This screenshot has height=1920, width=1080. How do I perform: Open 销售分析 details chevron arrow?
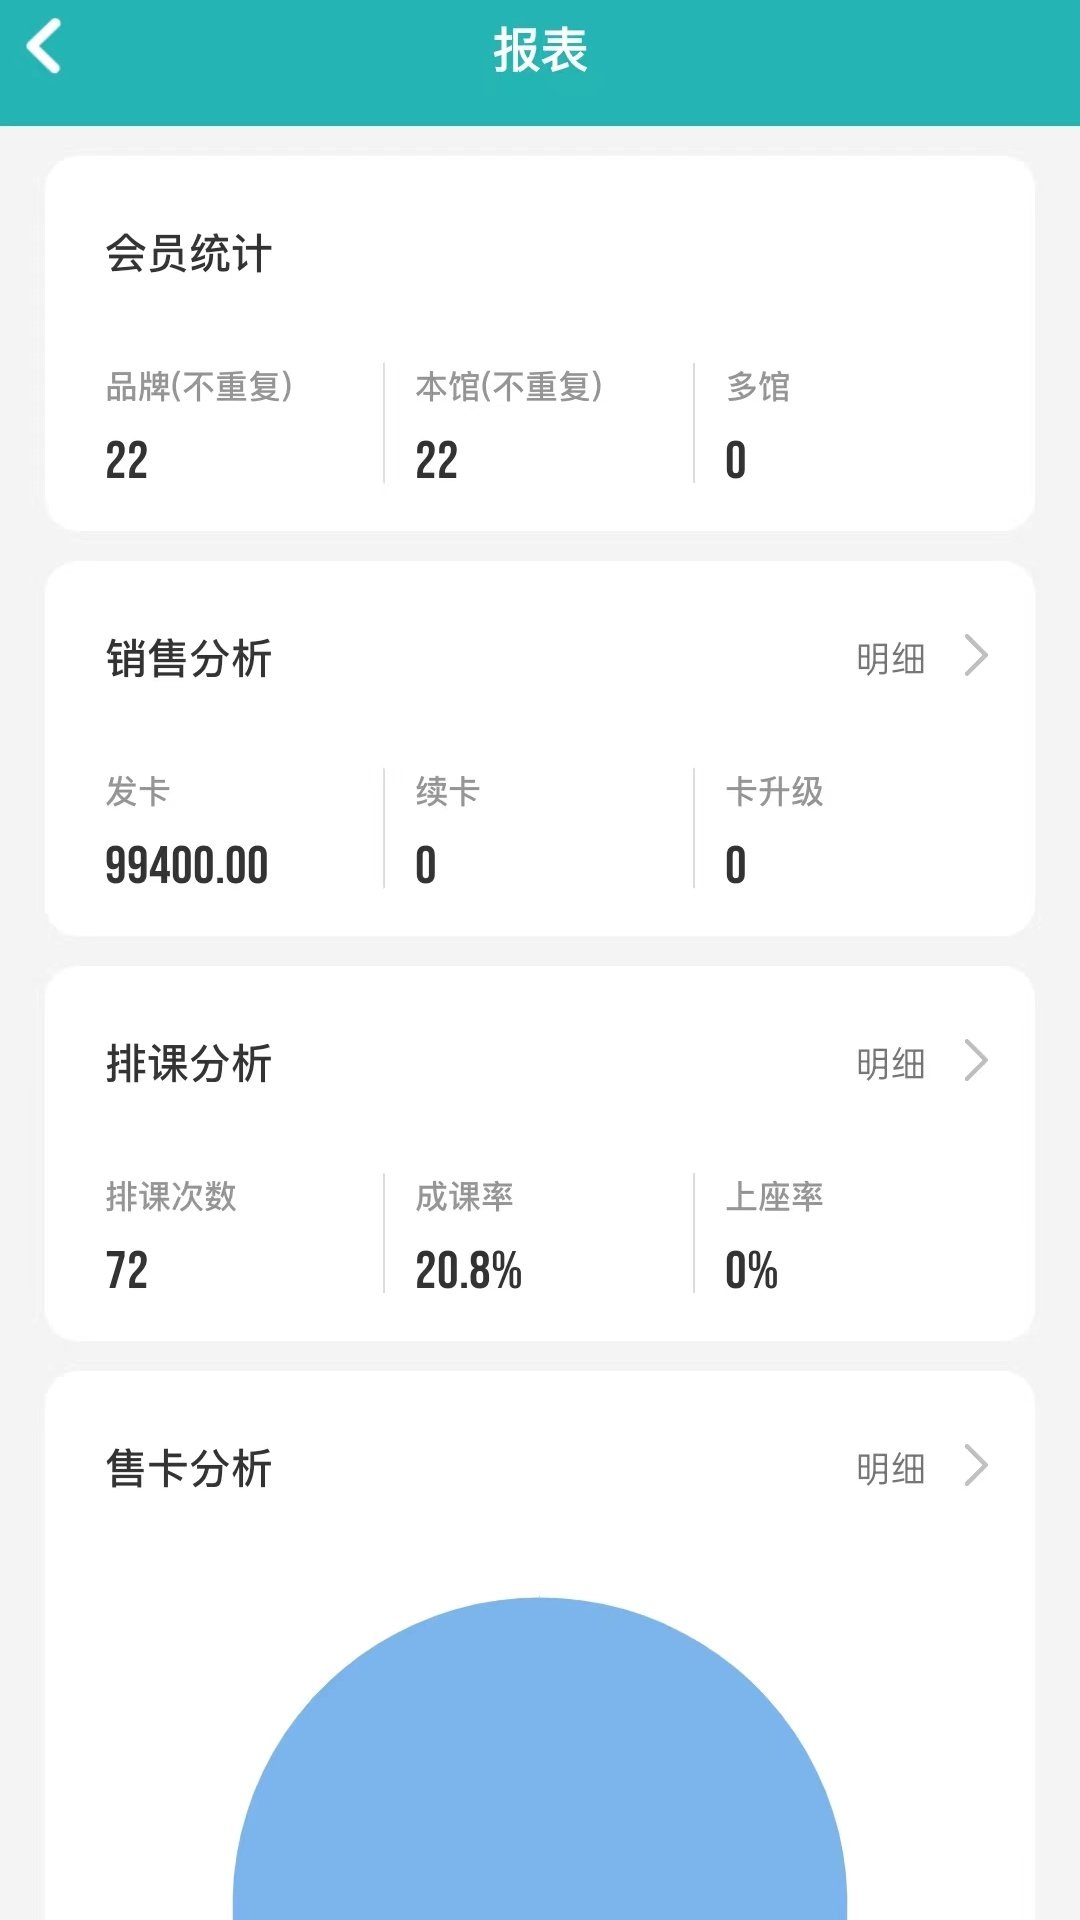pyautogui.click(x=976, y=657)
